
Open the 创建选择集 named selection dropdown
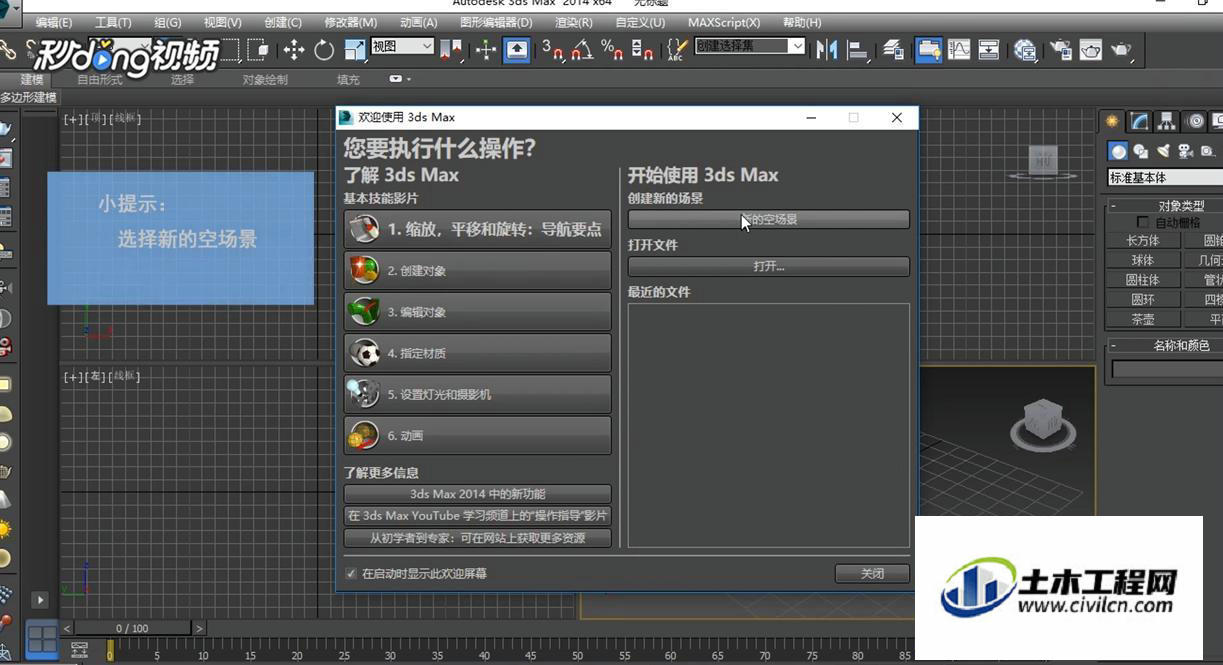click(x=750, y=46)
